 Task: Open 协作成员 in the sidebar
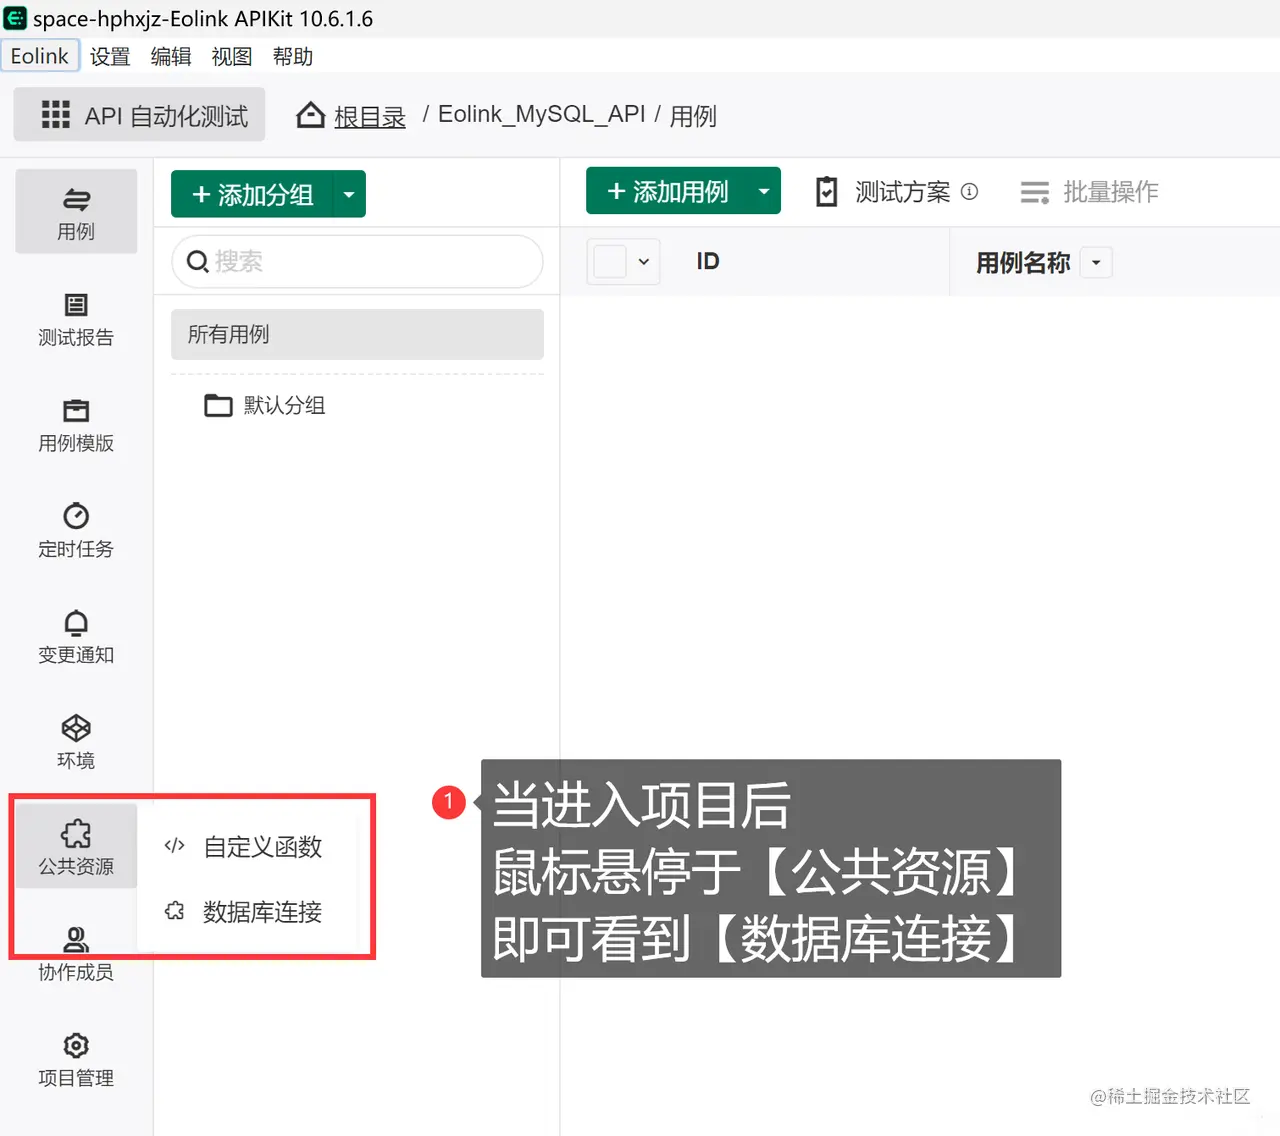[x=76, y=955]
